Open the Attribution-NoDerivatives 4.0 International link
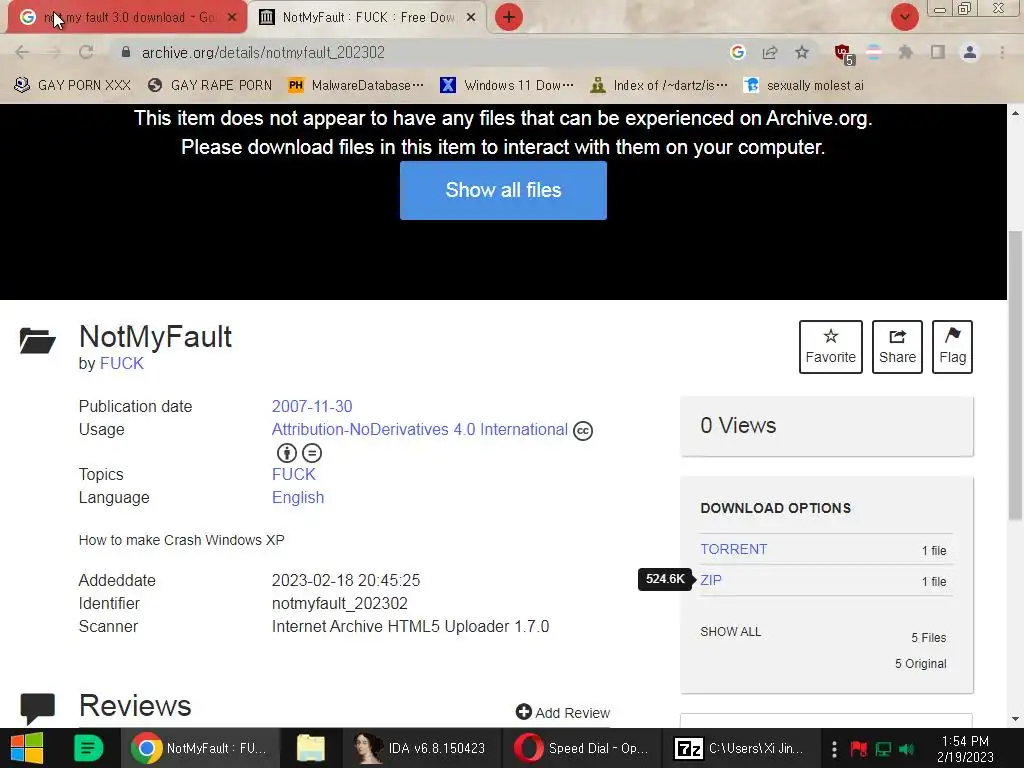 pyautogui.click(x=419, y=430)
